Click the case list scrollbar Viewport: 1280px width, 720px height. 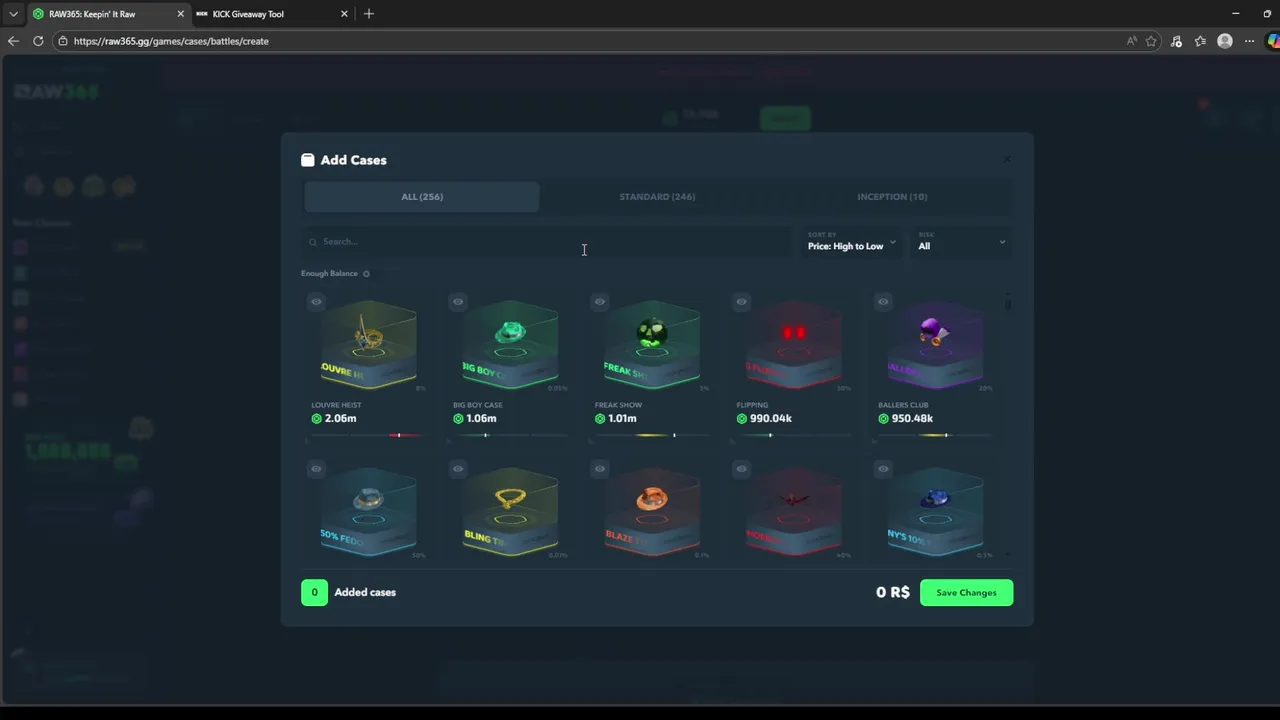[x=1008, y=303]
